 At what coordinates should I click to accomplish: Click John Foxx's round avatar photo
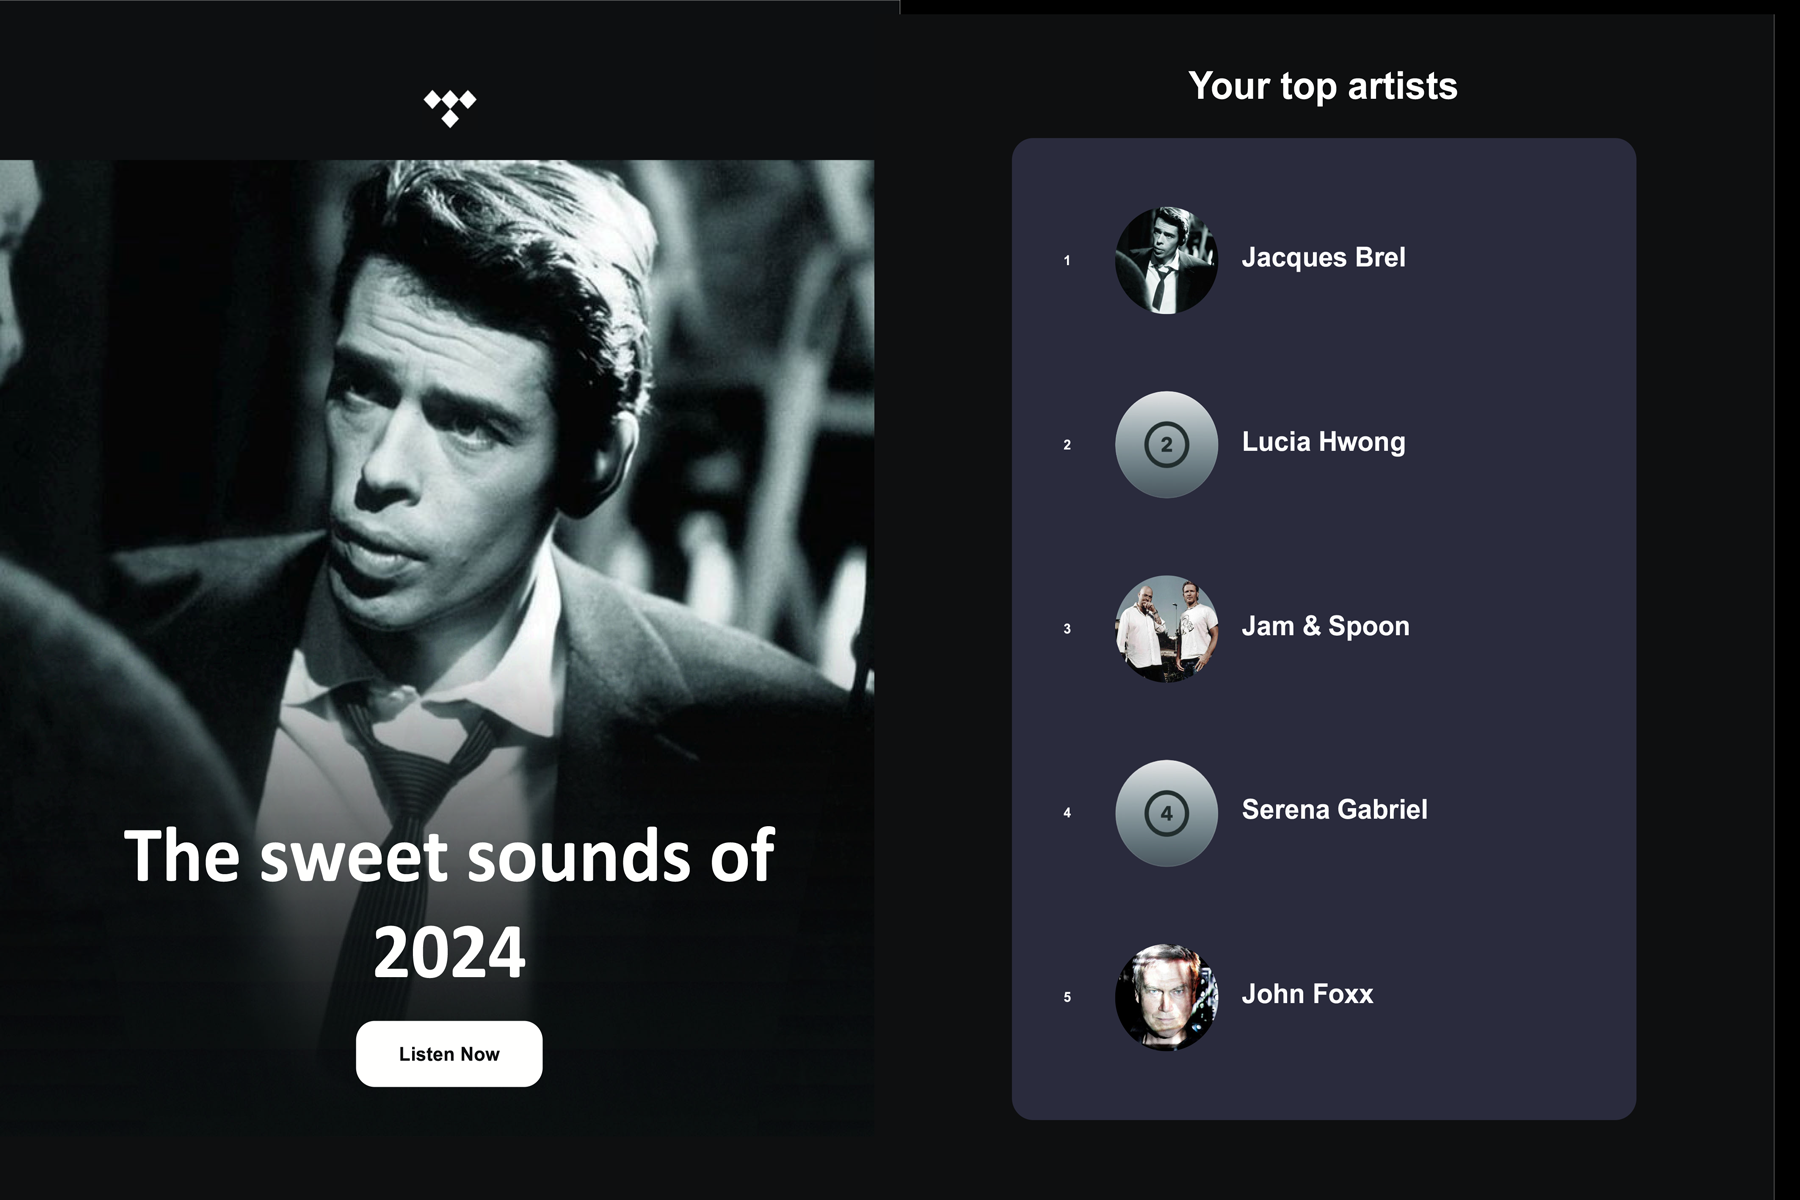[x=1166, y=997]
